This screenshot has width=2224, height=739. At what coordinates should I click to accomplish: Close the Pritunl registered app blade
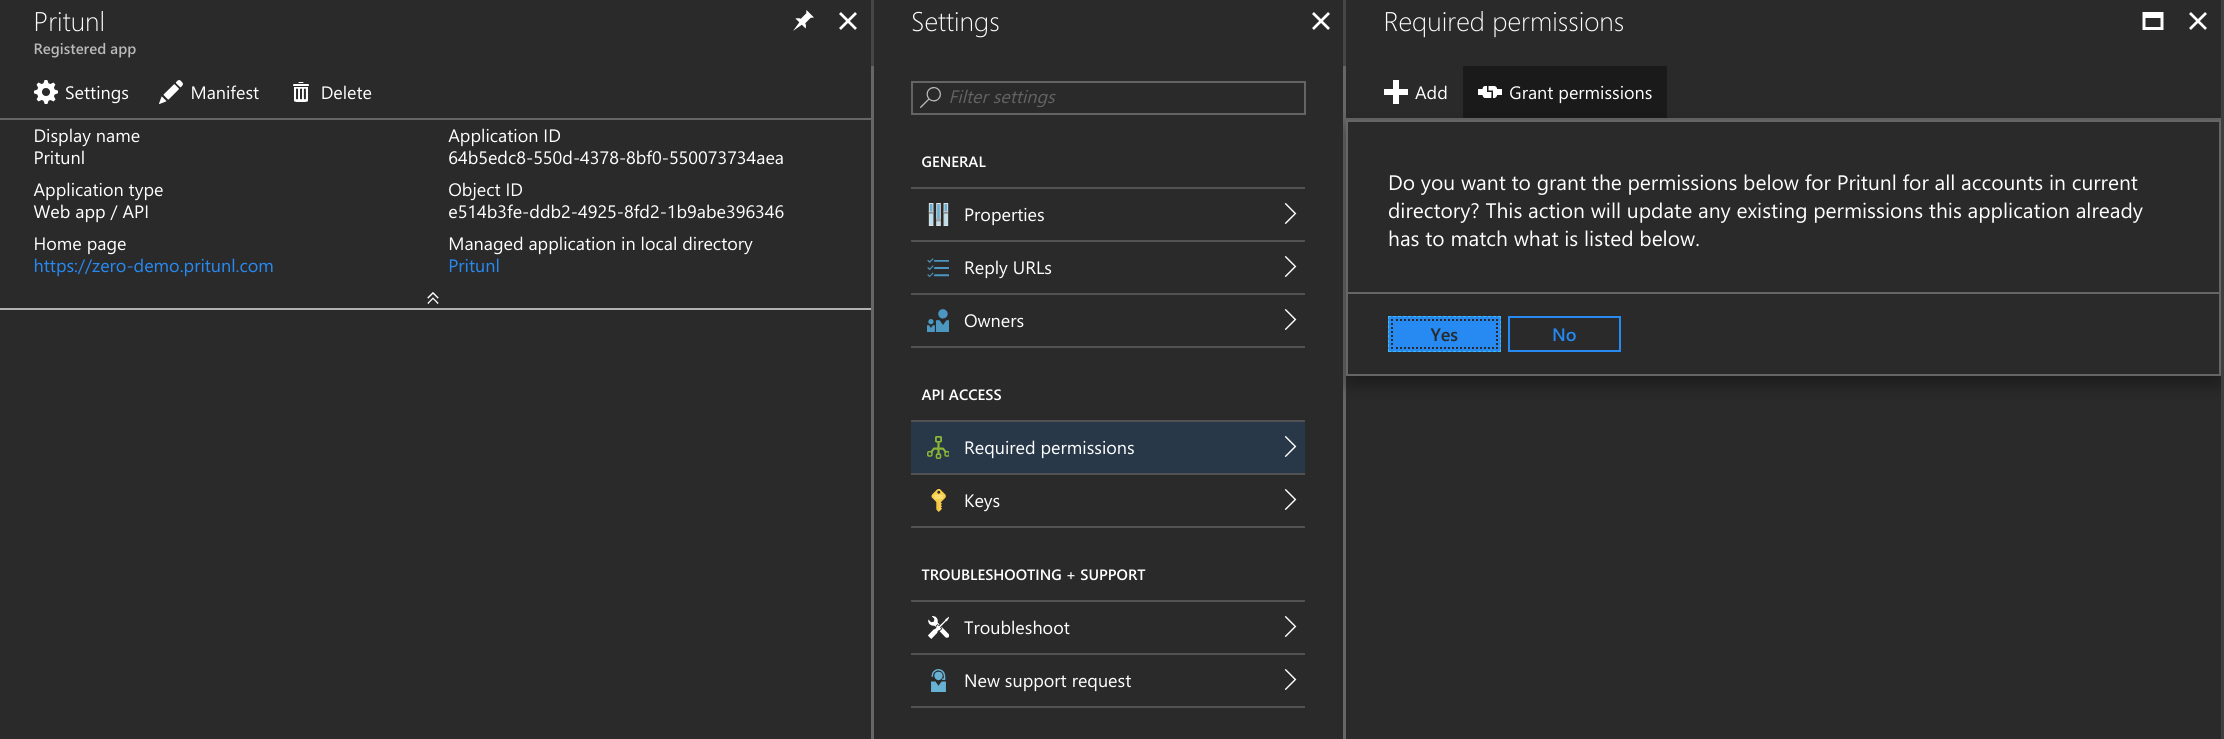pos(848,21)
